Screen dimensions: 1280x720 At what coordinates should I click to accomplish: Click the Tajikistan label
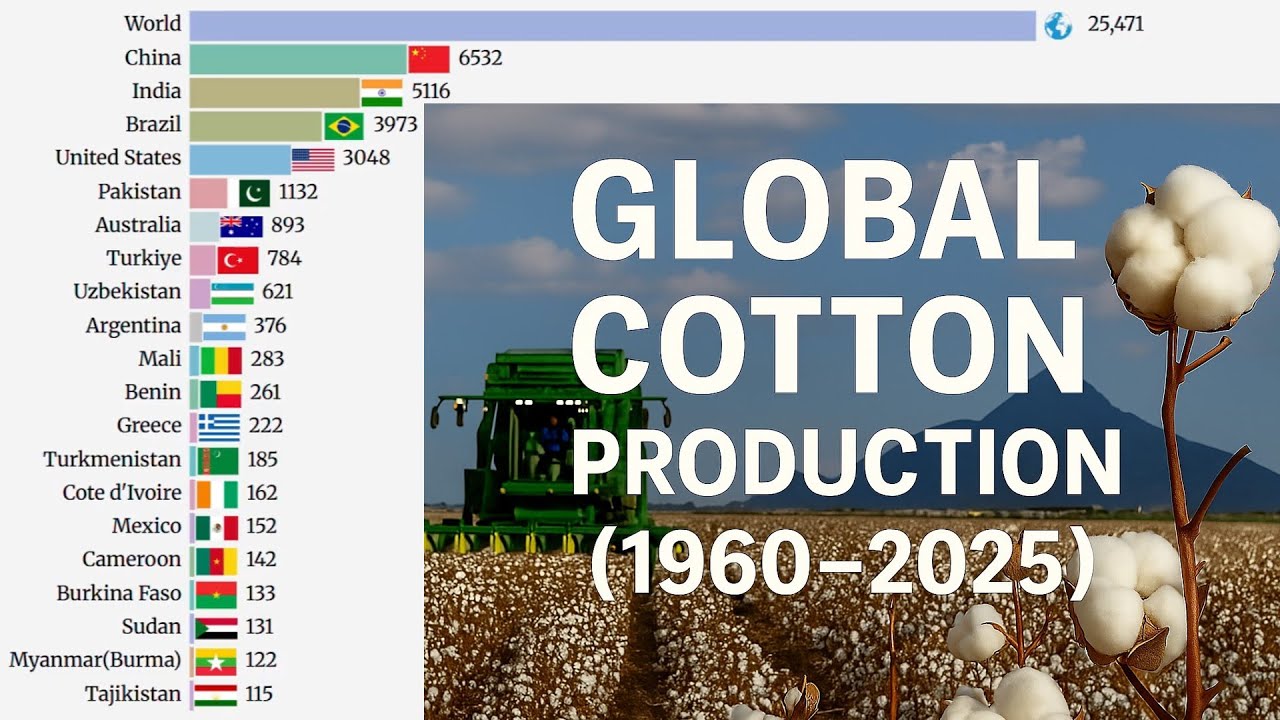coord(133,694)
